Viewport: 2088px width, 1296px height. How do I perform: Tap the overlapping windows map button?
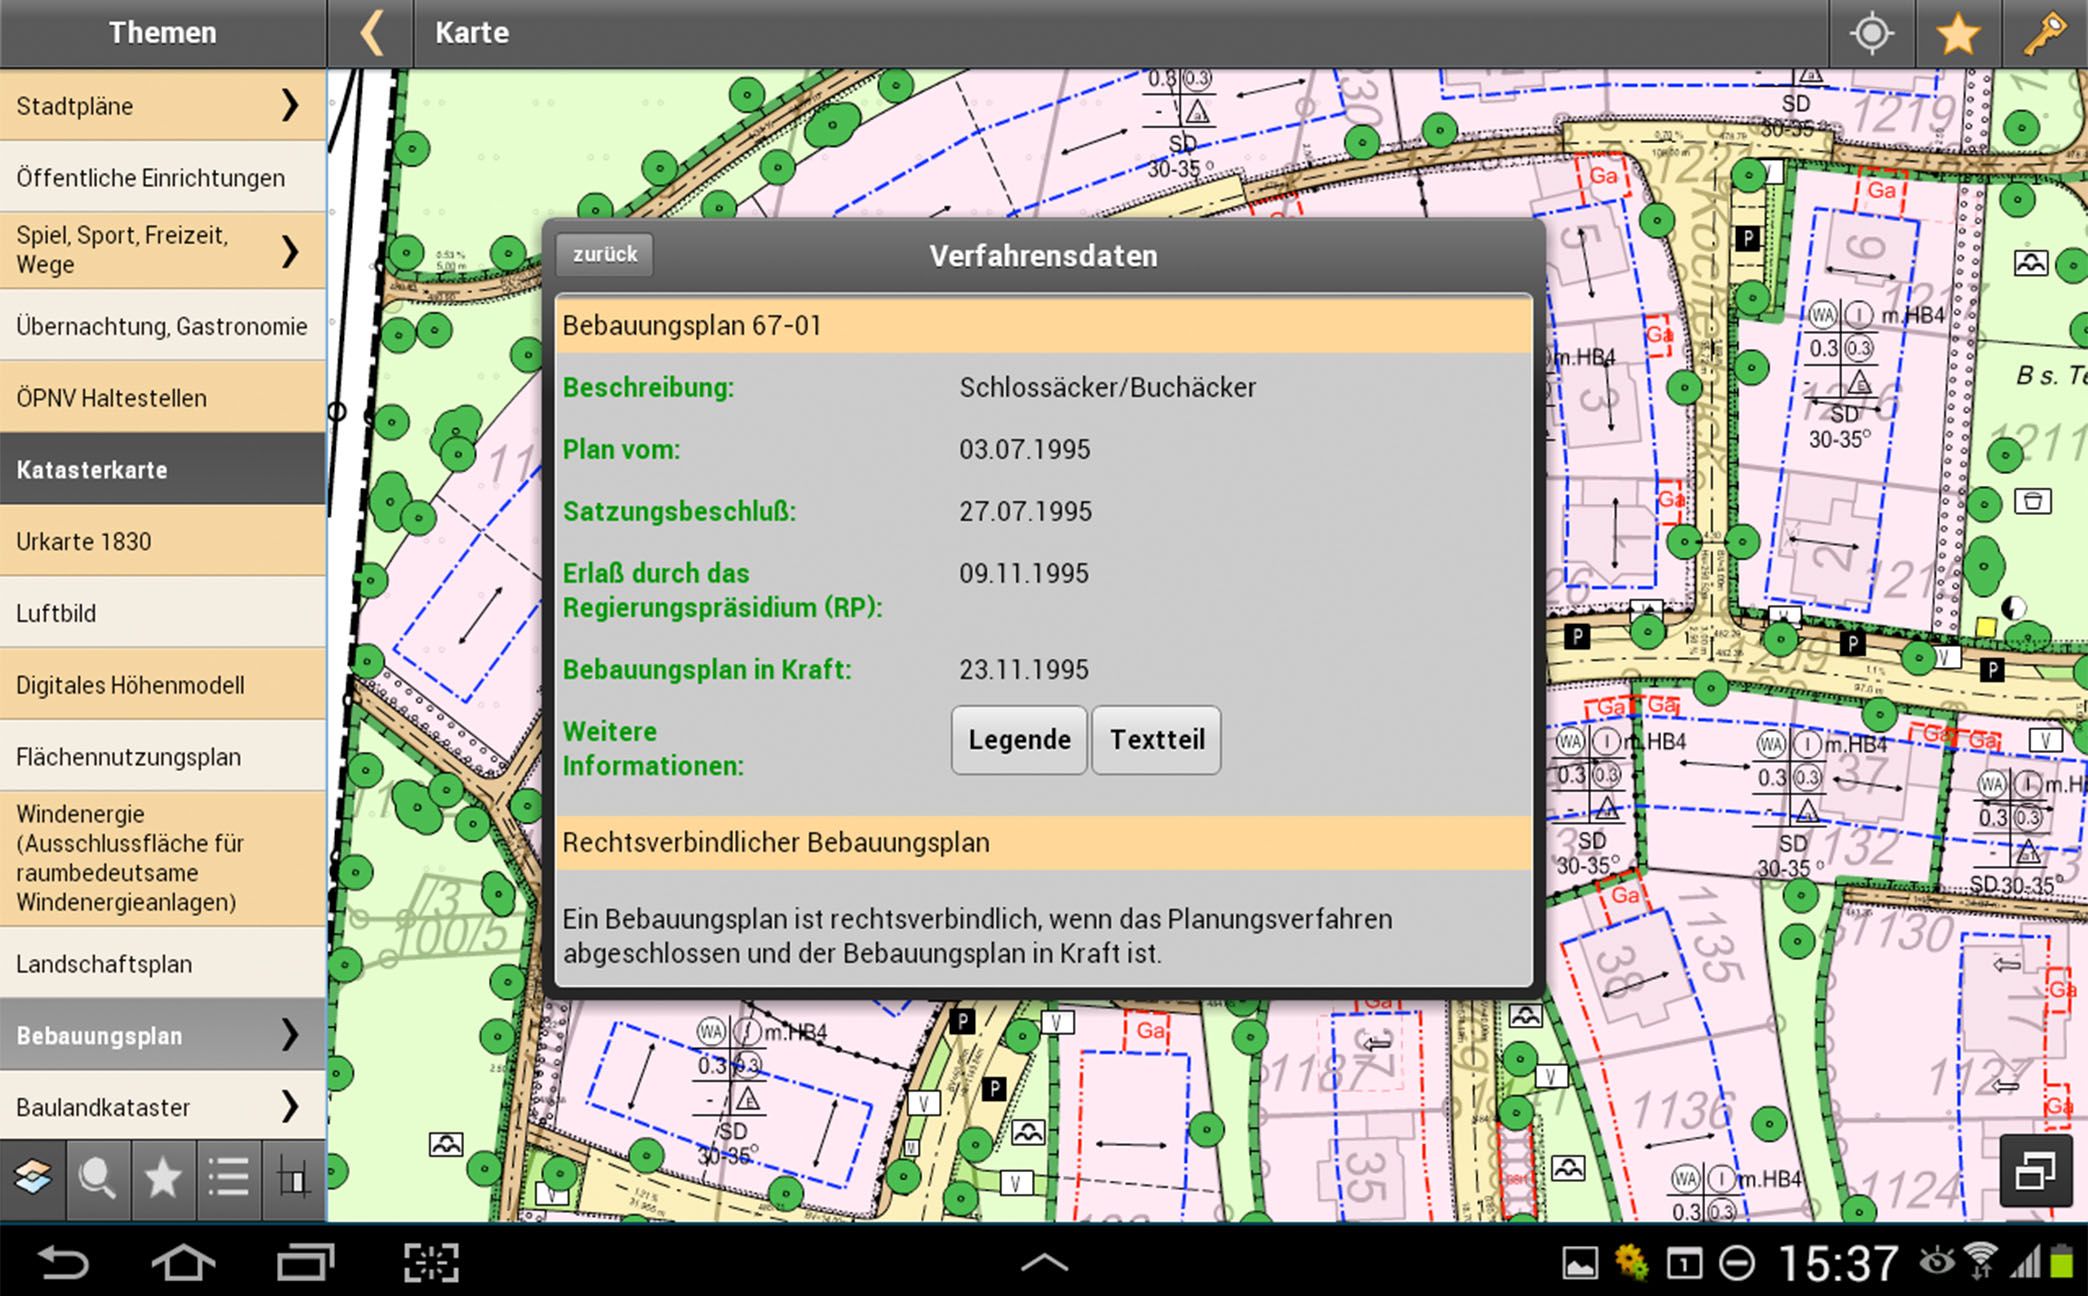pyautogui.click(x=2035, y=1170)
